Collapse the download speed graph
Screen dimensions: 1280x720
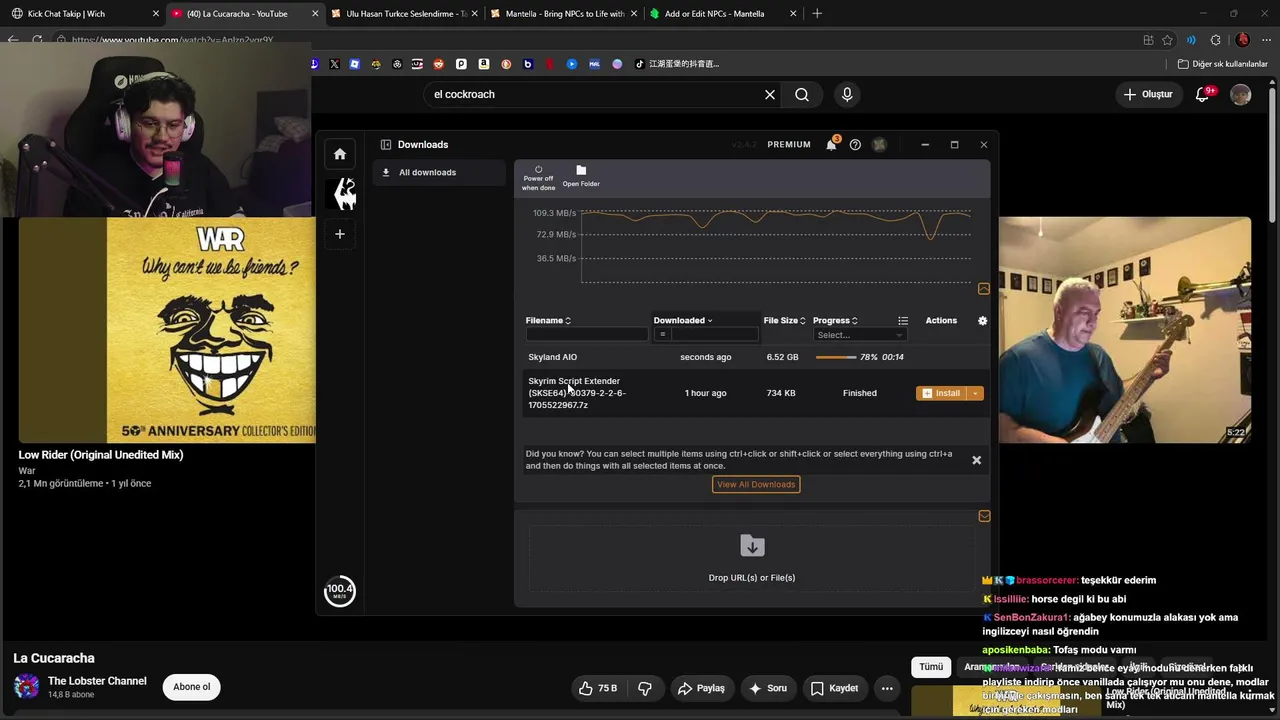click(x=984, y=289)
